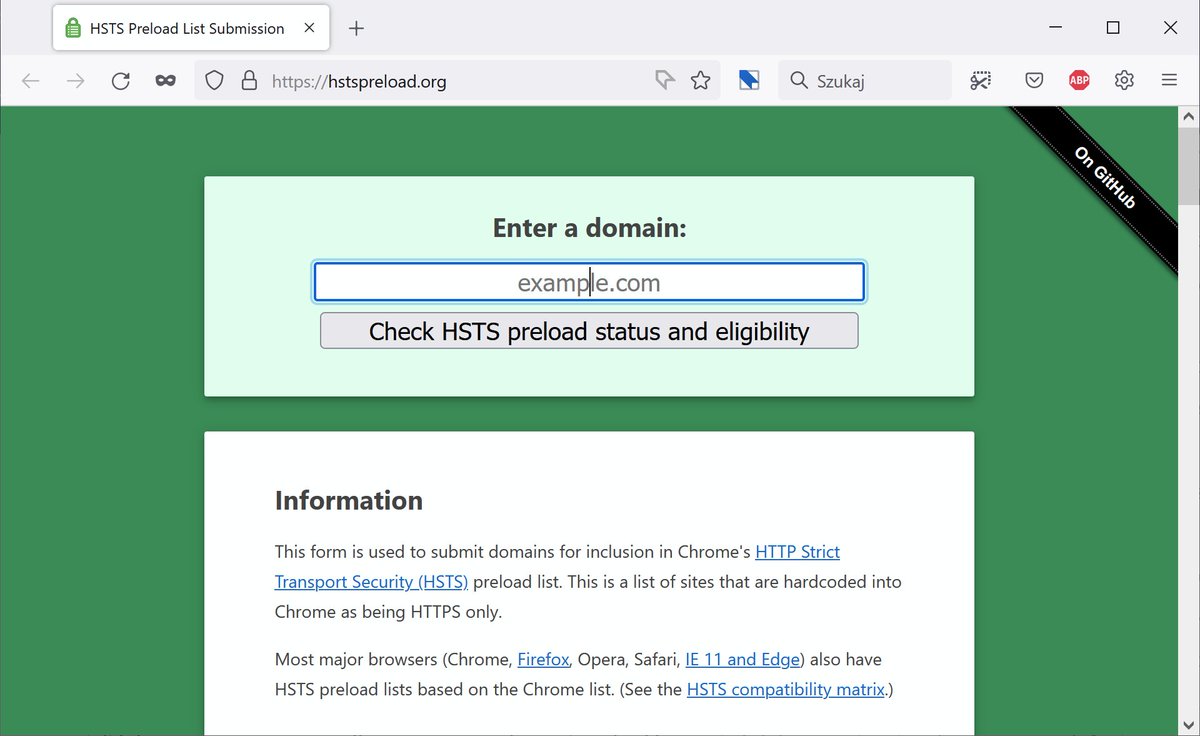The image size is (1200, 736).
Task: Click the private browsing mask icon
Action: [x=166, y=81]
